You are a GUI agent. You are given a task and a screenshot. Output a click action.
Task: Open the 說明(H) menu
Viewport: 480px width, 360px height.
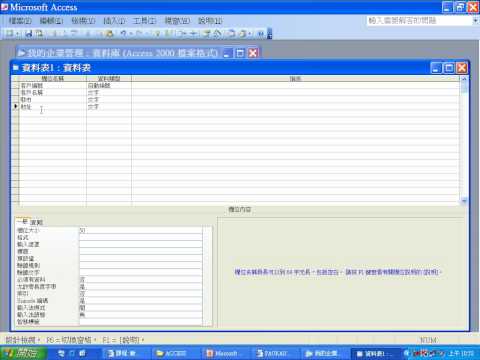[x=210, y=21]
